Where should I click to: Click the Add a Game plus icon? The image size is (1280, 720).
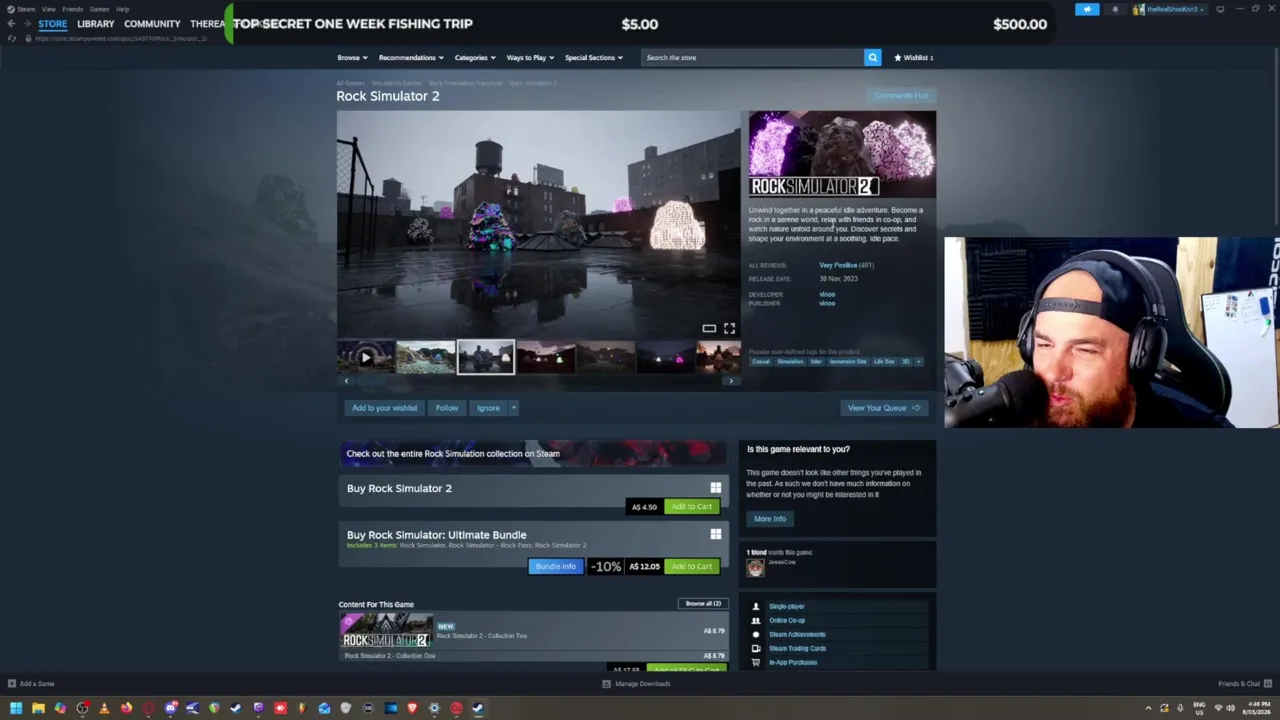point(12,684)
